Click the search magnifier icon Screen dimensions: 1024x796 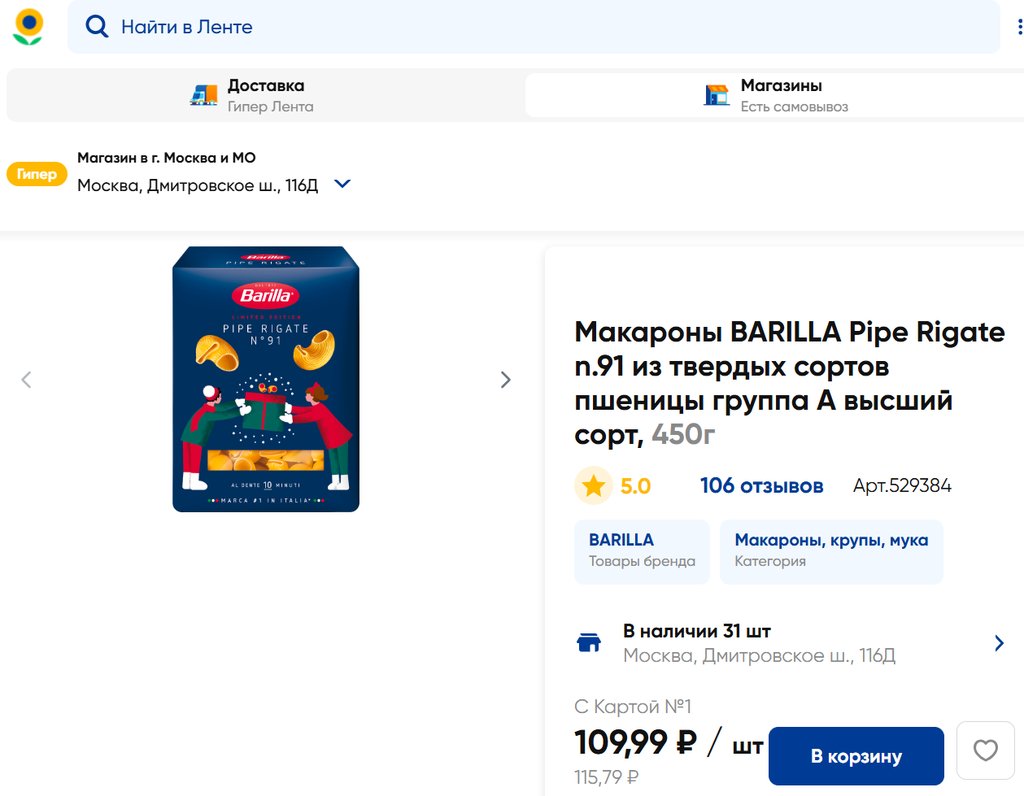pyautogui.click(x=97, y=27)
